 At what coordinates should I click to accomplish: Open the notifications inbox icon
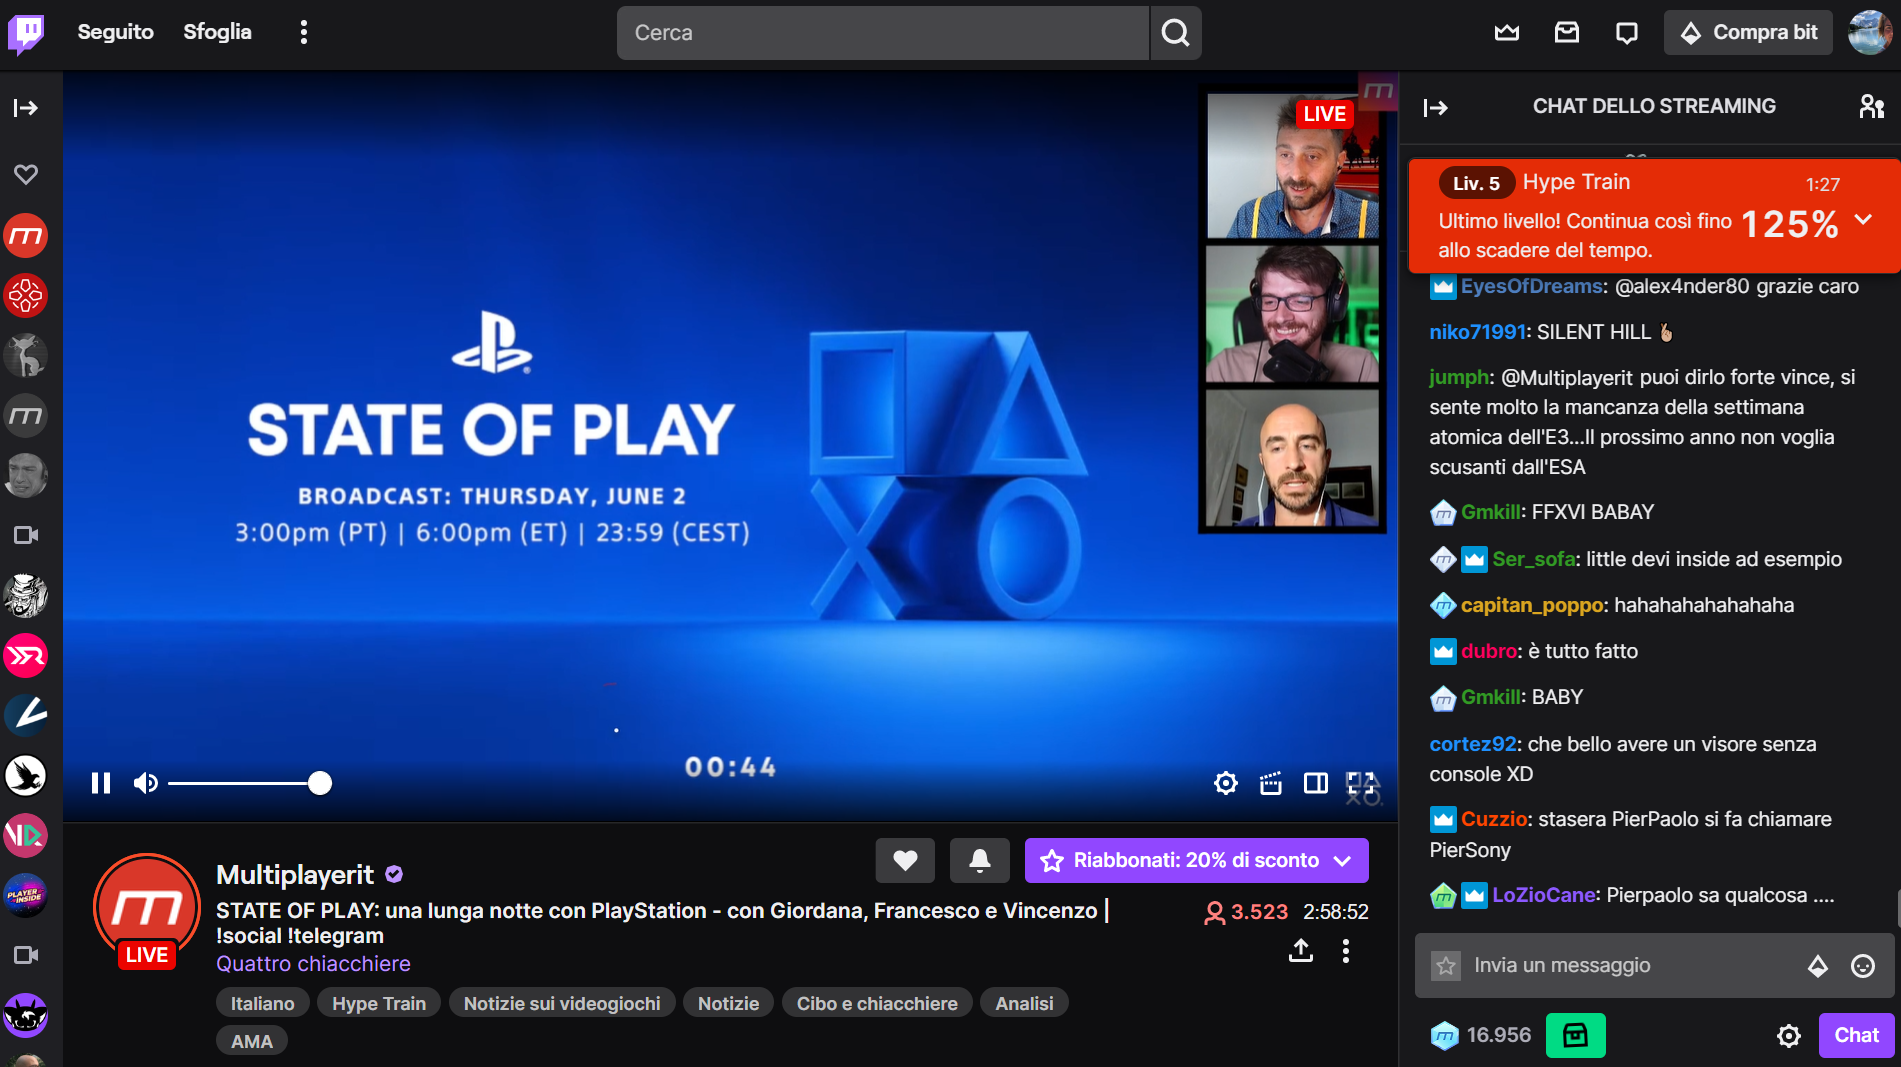tap(1567, 33)
